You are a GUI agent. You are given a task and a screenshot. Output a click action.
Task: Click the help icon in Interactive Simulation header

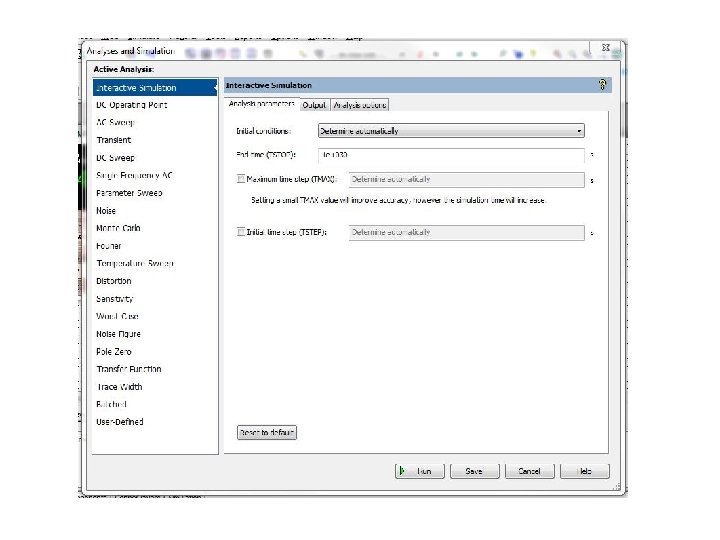(x=602, y=84)
